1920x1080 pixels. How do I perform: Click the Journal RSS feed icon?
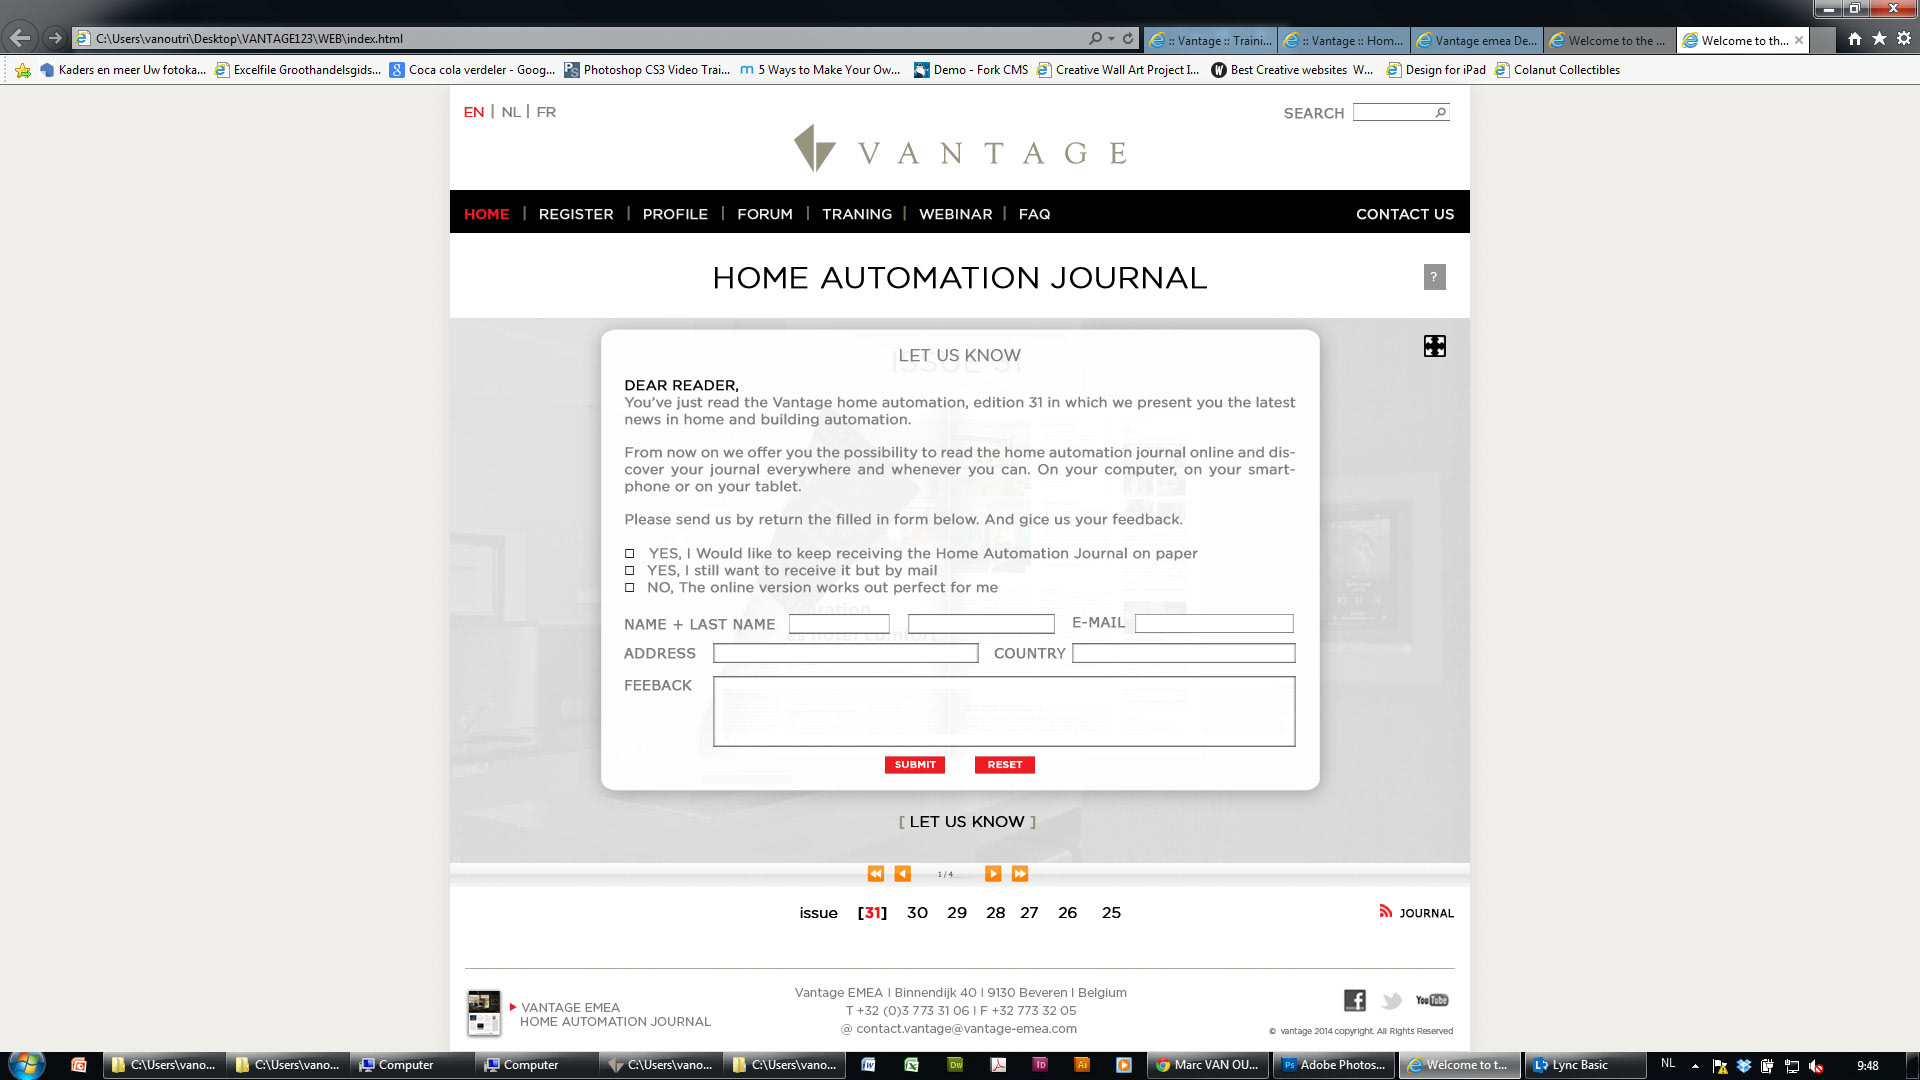(1385, 911)
